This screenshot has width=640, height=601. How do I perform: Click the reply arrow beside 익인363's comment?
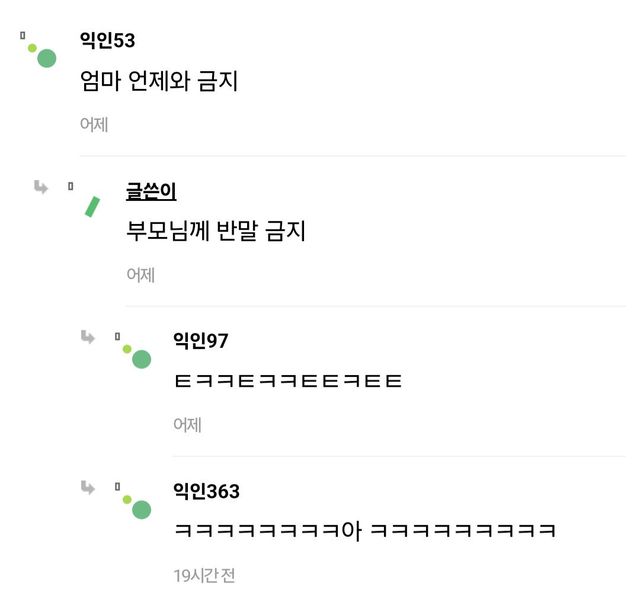point(88,487)
